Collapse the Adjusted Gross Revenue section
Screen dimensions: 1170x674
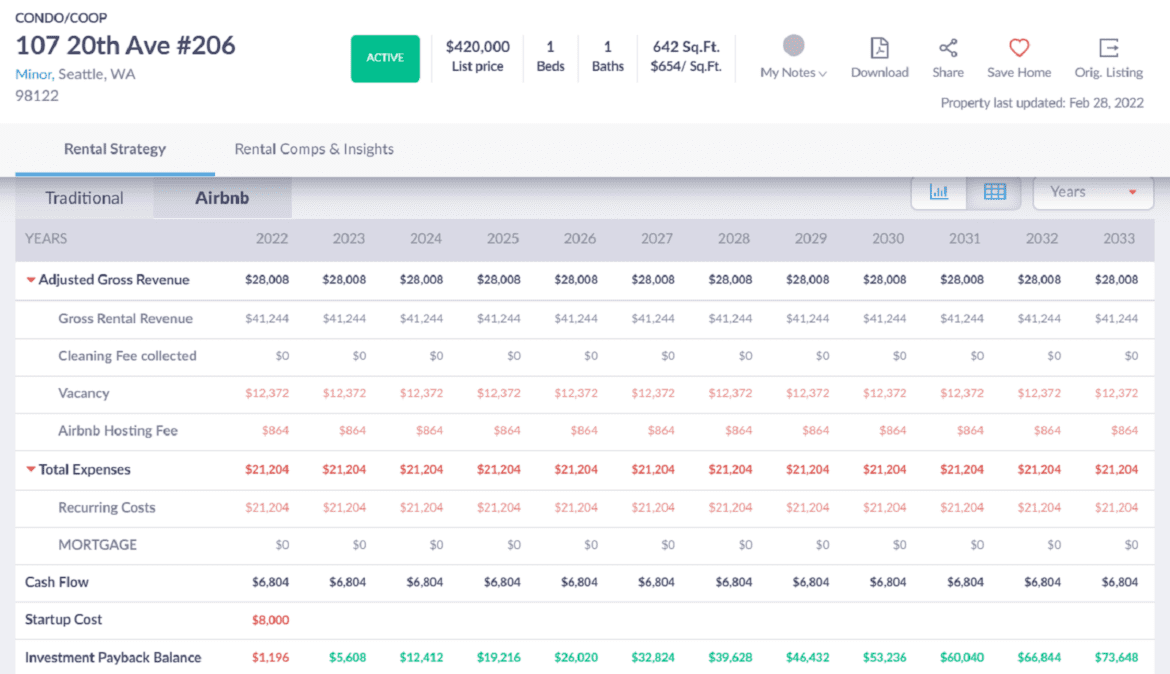pos(33,280)
